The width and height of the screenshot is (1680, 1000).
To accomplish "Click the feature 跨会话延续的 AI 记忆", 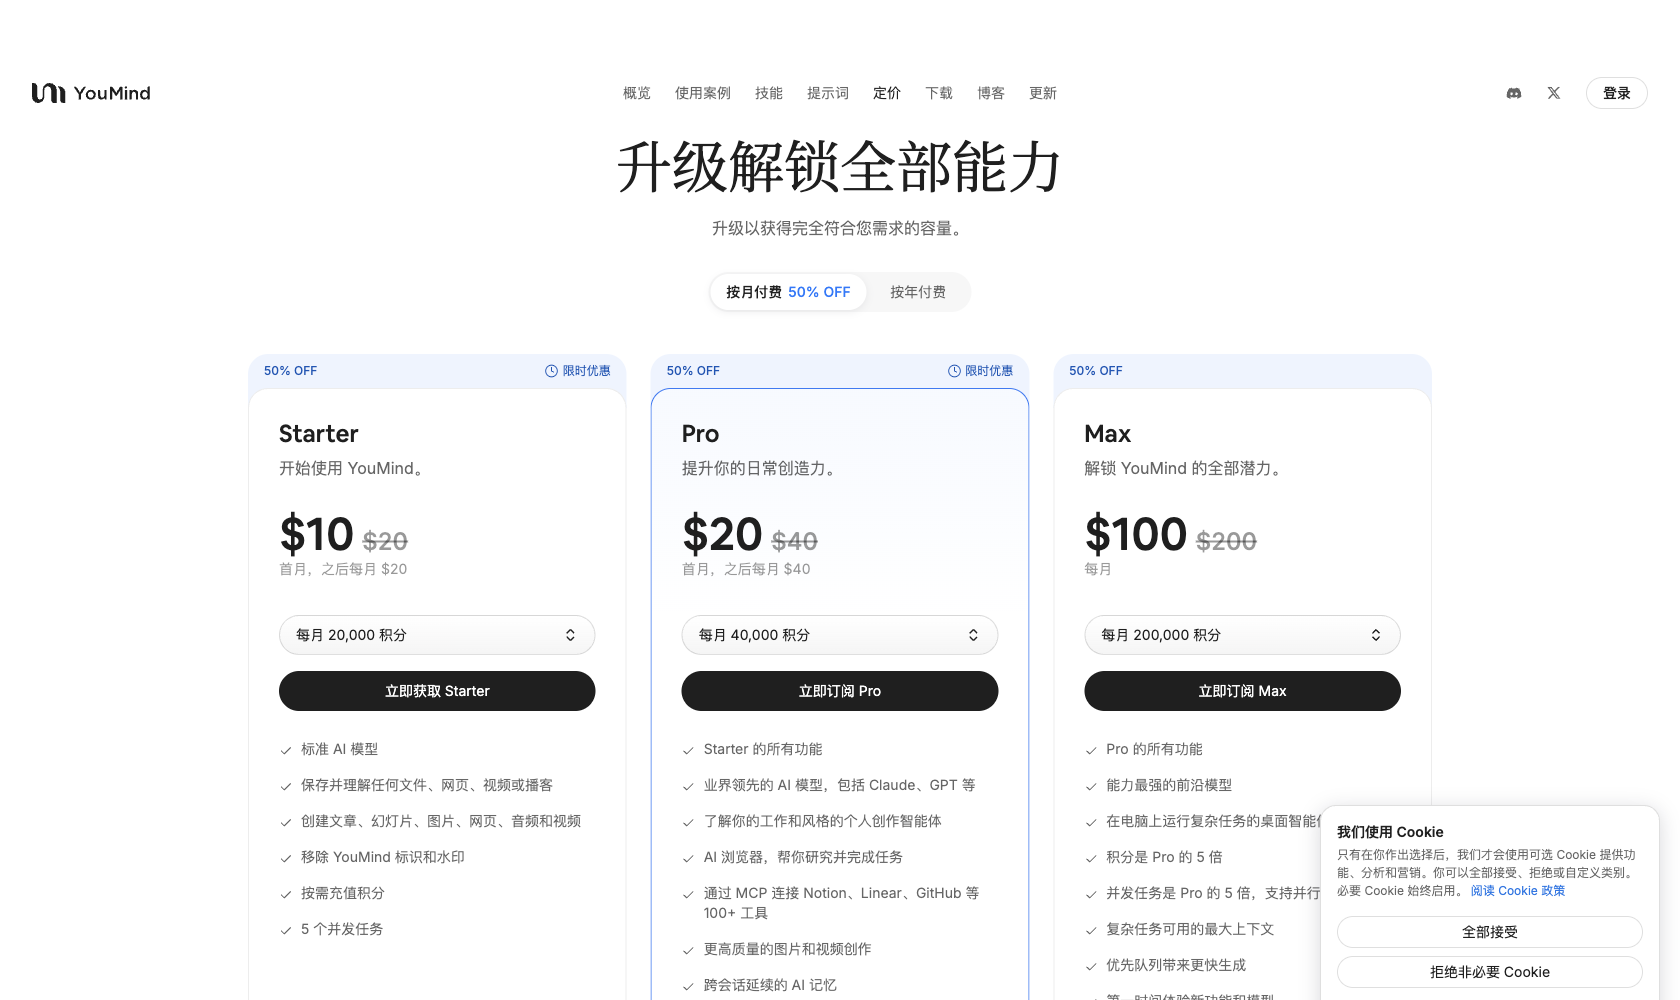I will click(770, 985).
